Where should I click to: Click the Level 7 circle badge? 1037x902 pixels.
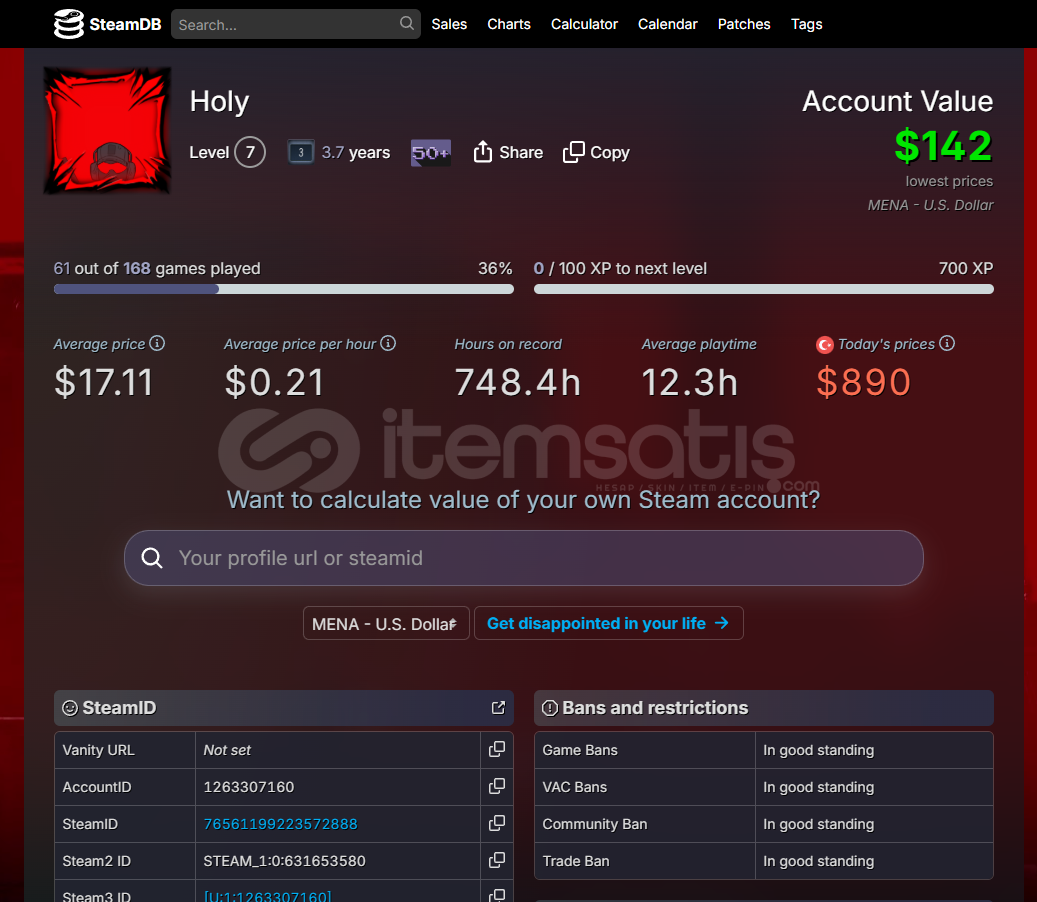[x=250, y=152]
